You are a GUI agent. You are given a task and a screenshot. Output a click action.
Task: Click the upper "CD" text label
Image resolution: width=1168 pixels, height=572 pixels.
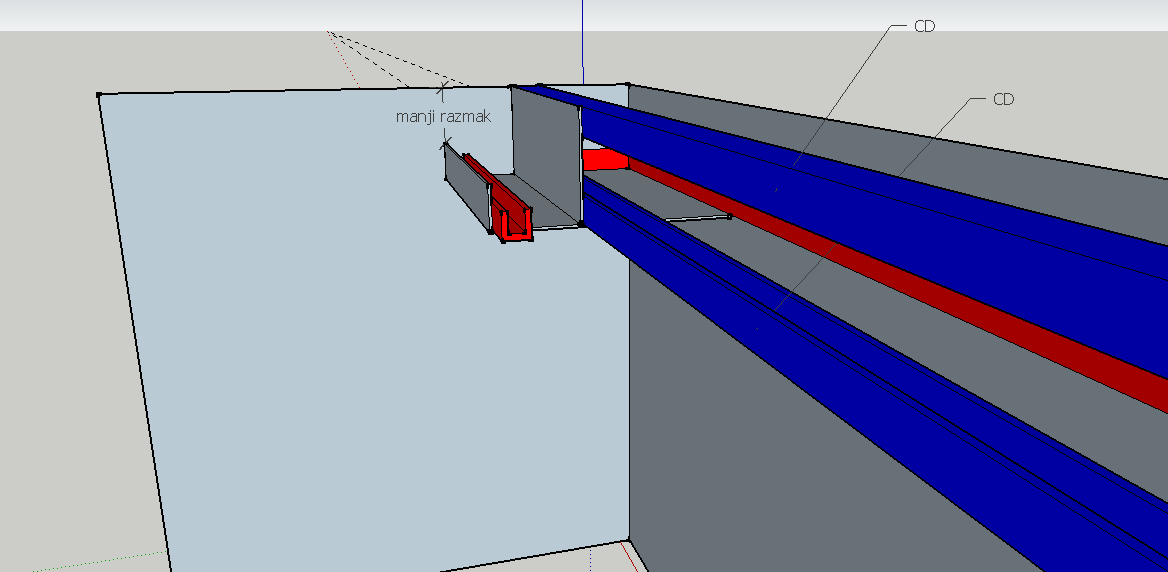tap(924, 27)
